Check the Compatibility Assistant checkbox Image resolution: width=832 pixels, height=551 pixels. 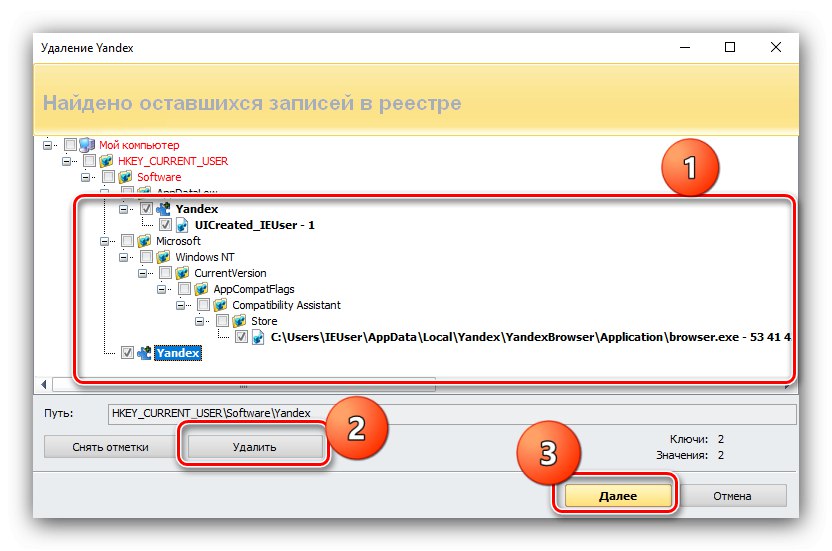click(x=204, y=305)
